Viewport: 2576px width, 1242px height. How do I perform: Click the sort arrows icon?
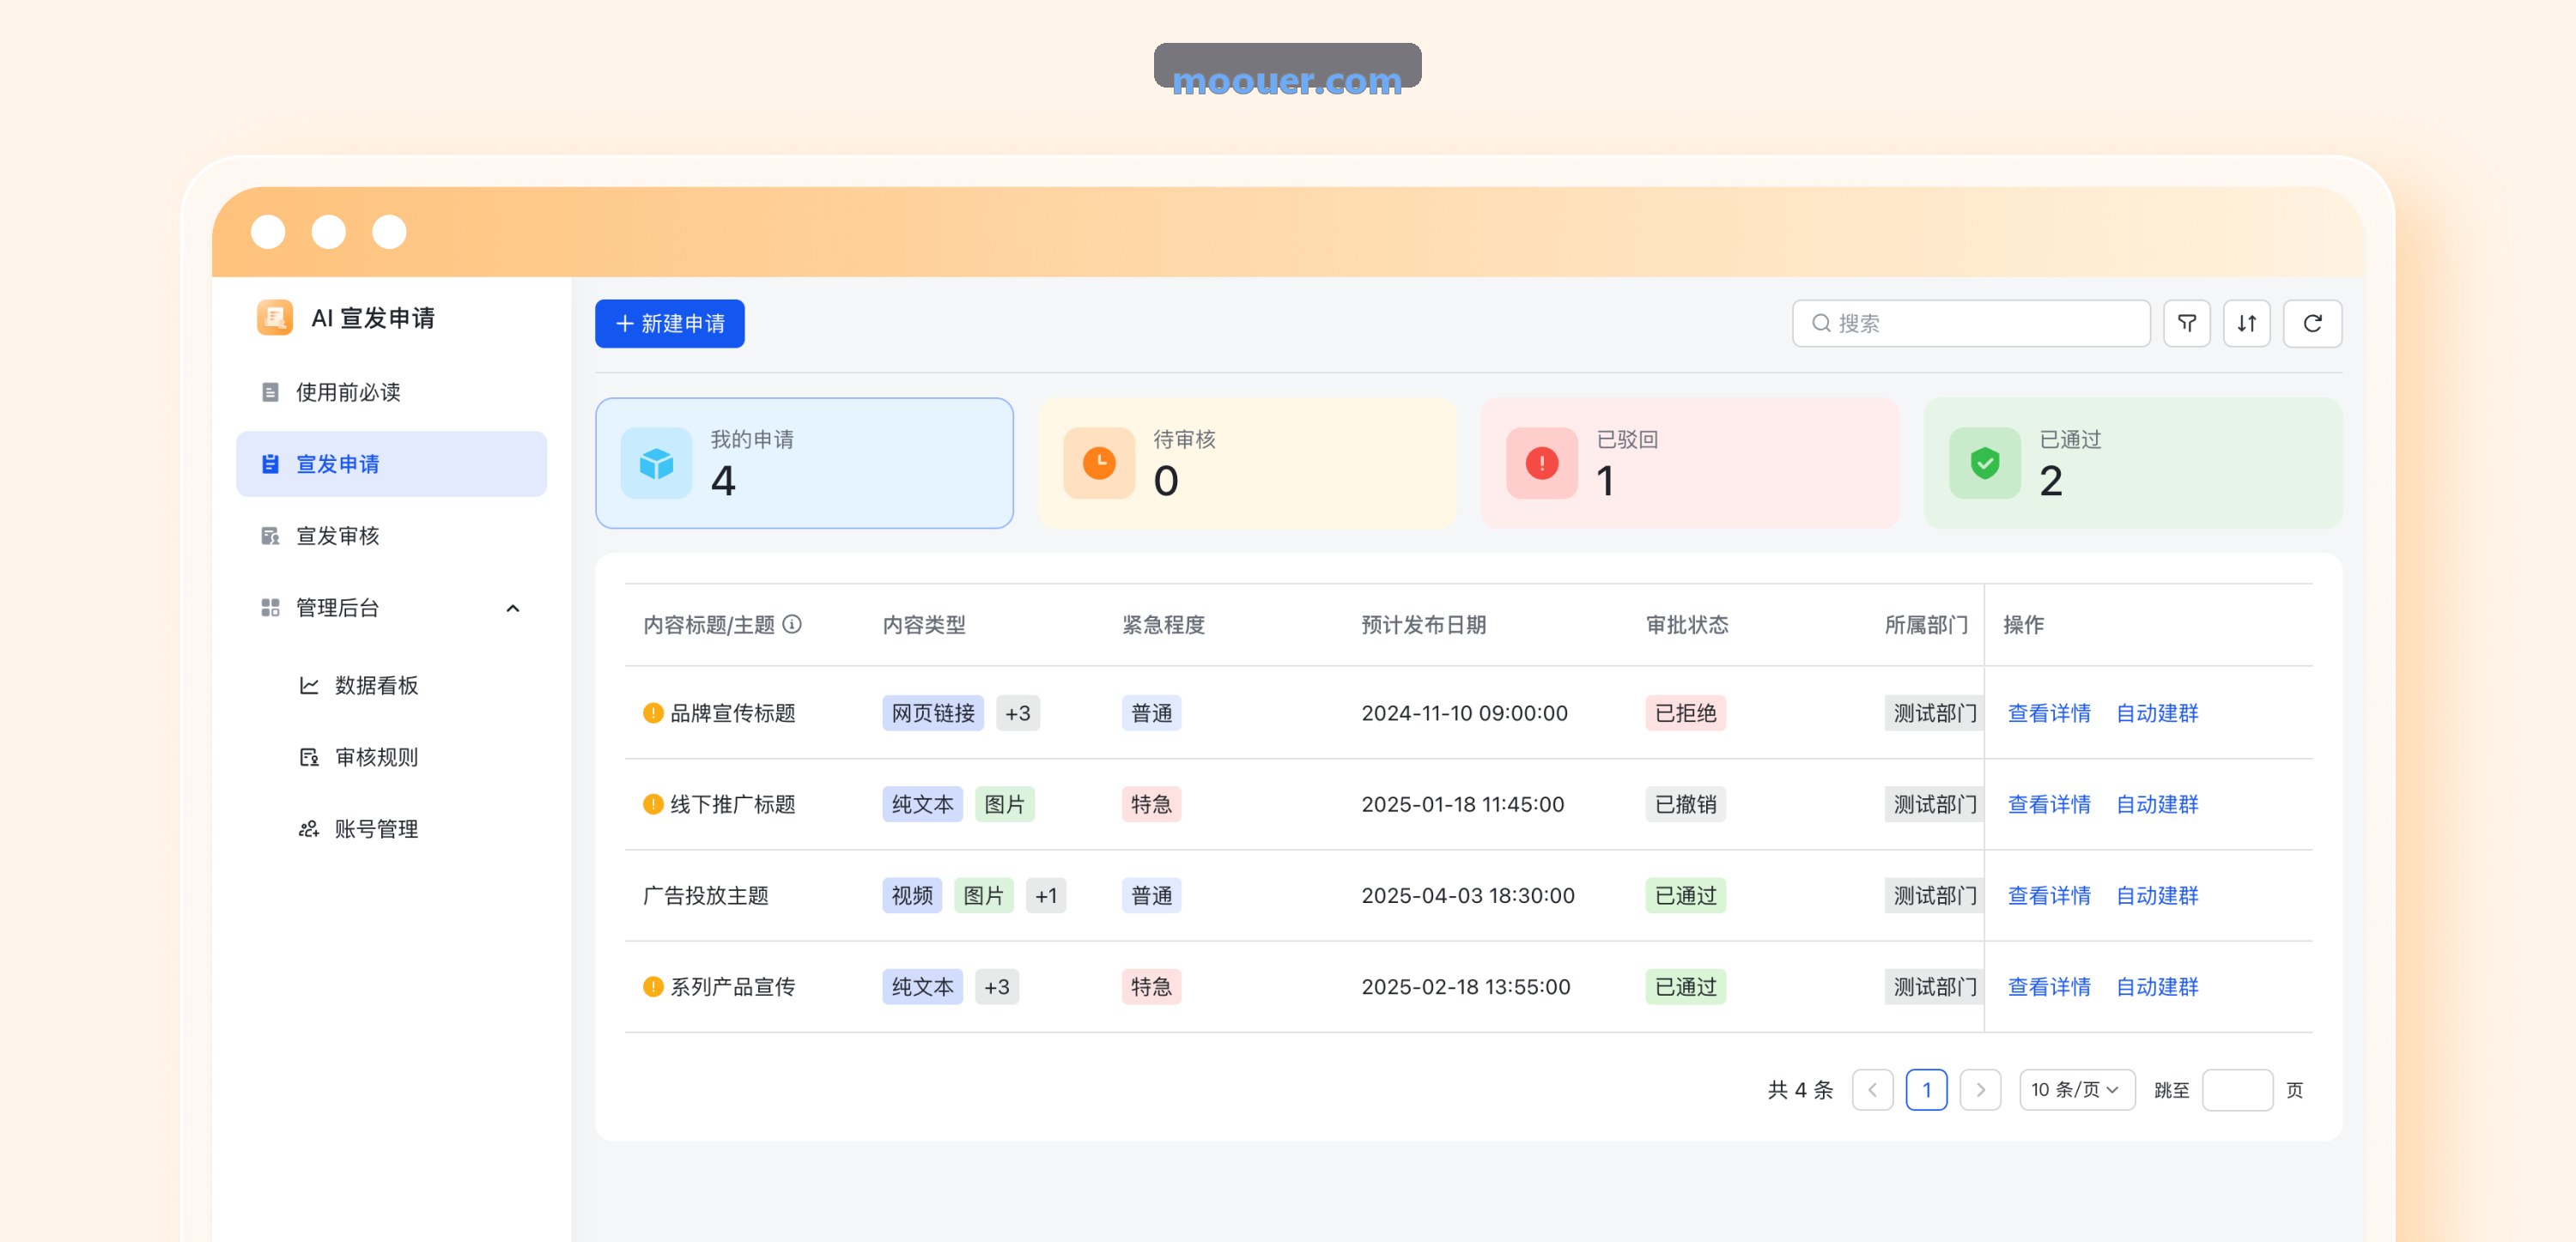[2246, 323]
